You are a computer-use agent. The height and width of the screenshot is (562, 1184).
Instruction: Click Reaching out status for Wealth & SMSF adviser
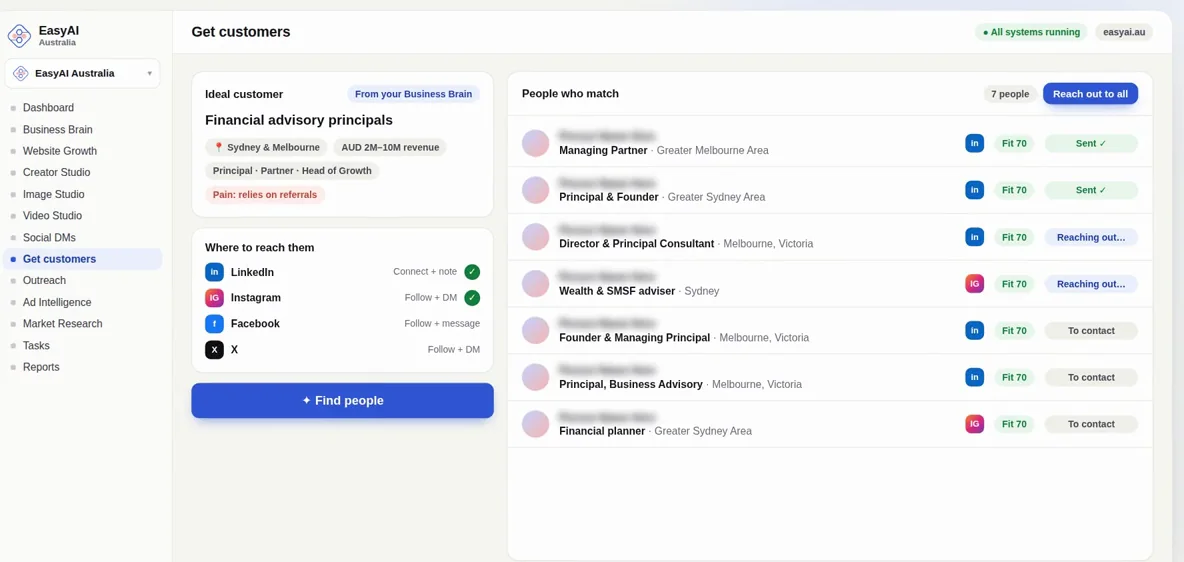click(x=1091, y=284)
